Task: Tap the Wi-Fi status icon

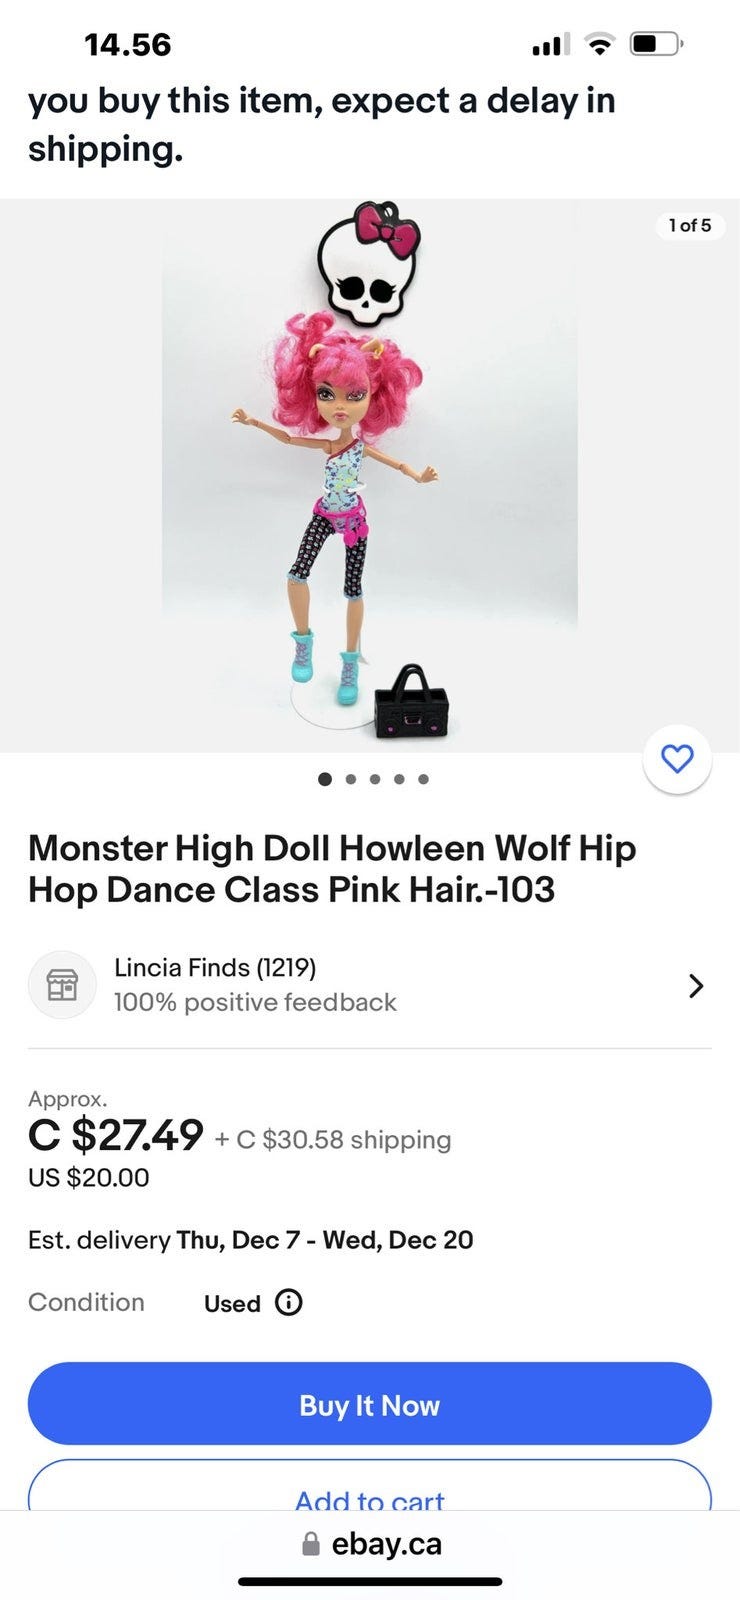Action: [x=599, y=44]
